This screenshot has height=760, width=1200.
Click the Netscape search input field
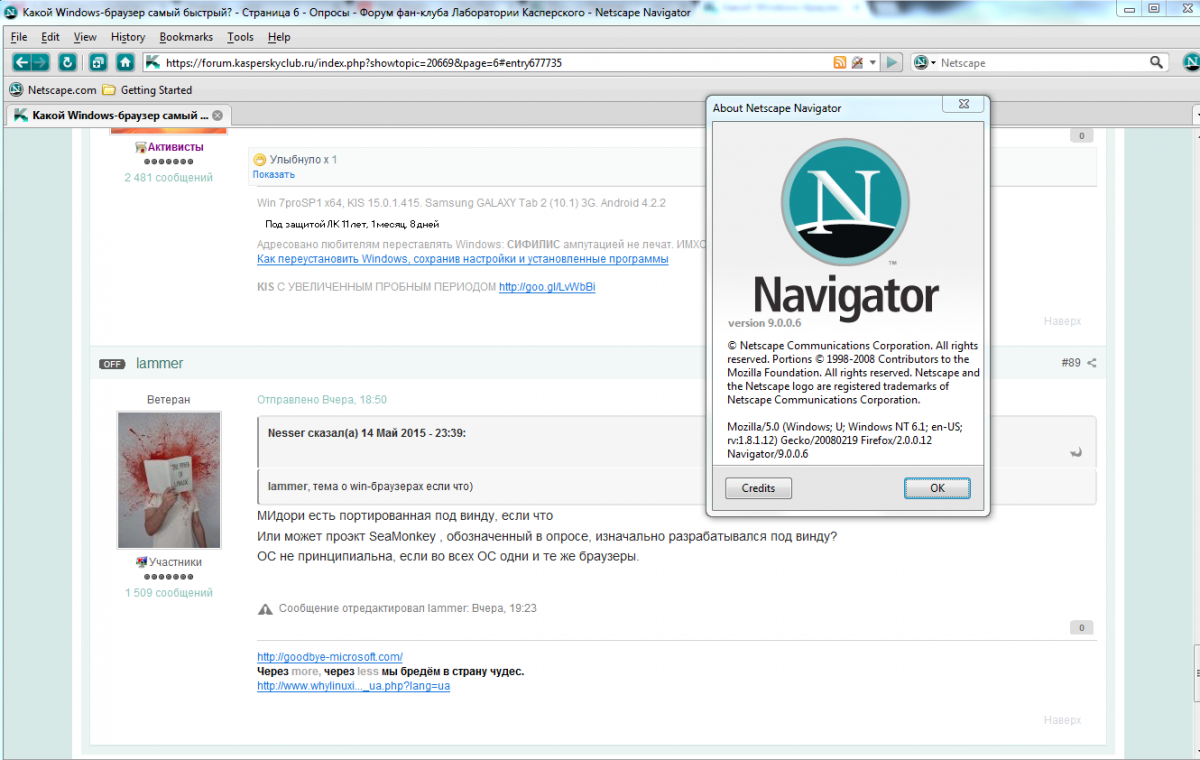(1042, 62)
